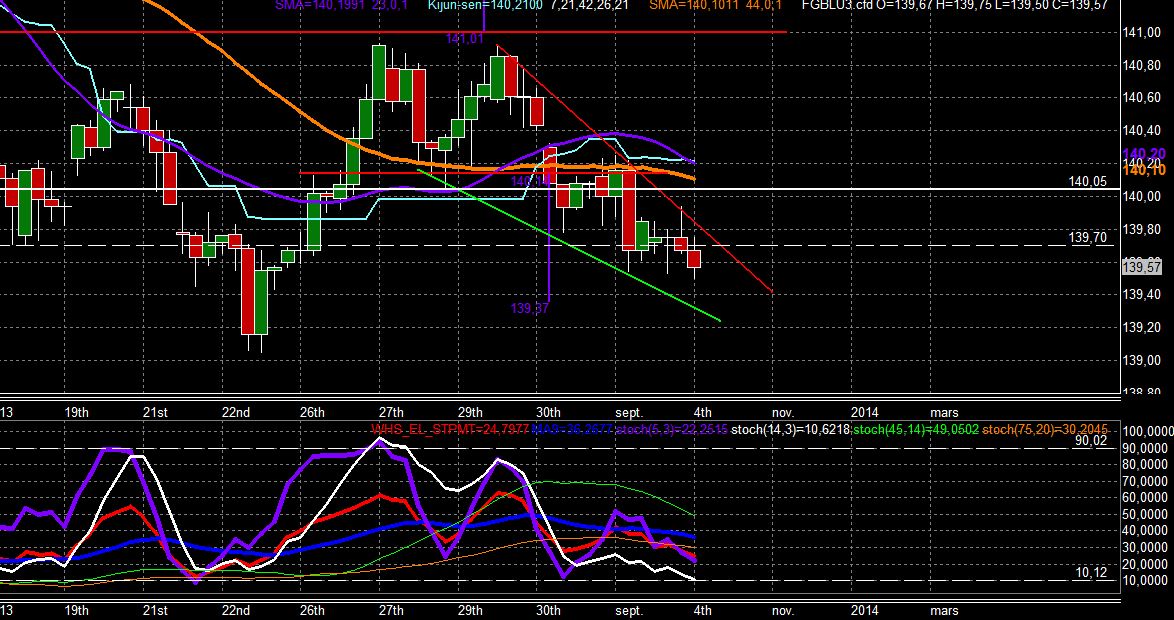The image size is (1174, 620).
Task: Click the 139,20 price axis label
Action: [1143, 327]
